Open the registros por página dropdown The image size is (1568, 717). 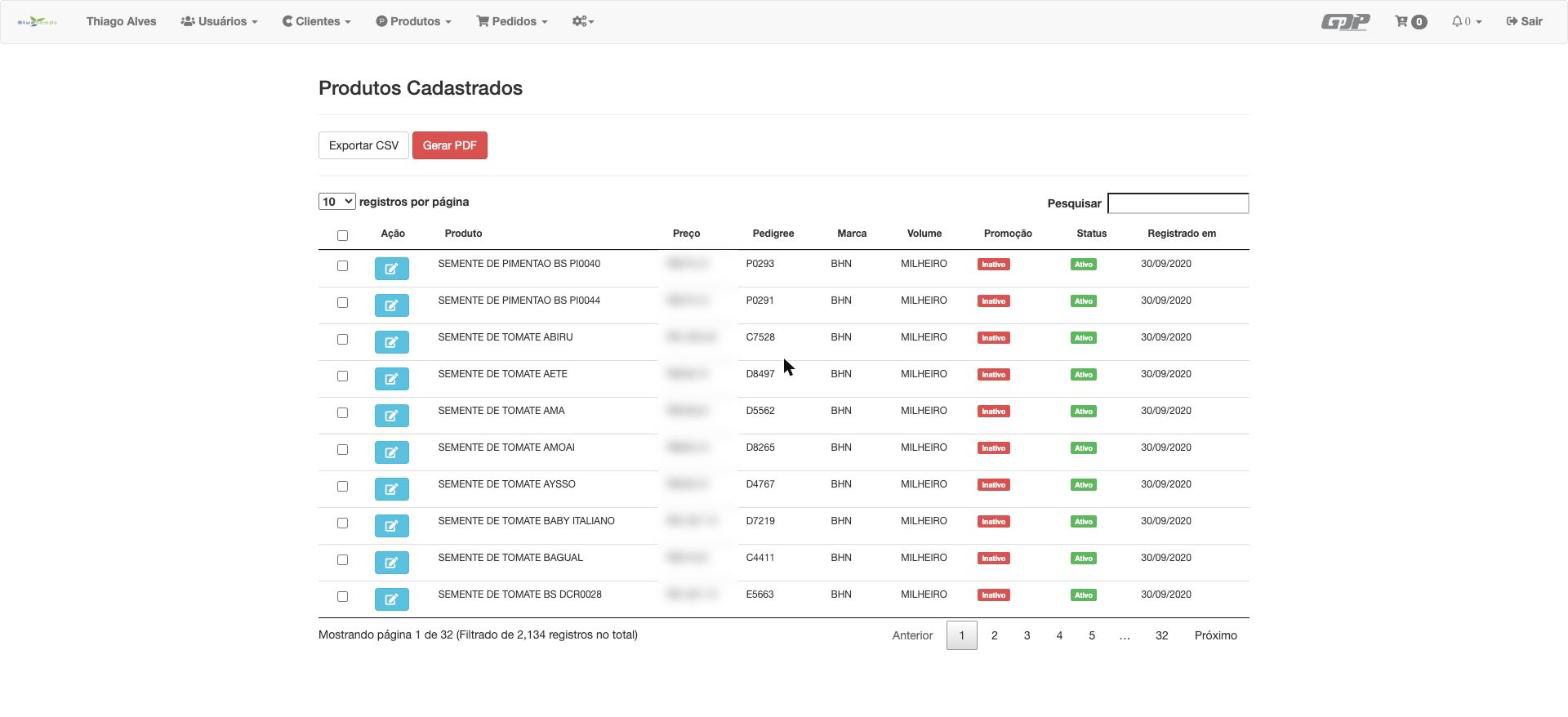[337, 202]
